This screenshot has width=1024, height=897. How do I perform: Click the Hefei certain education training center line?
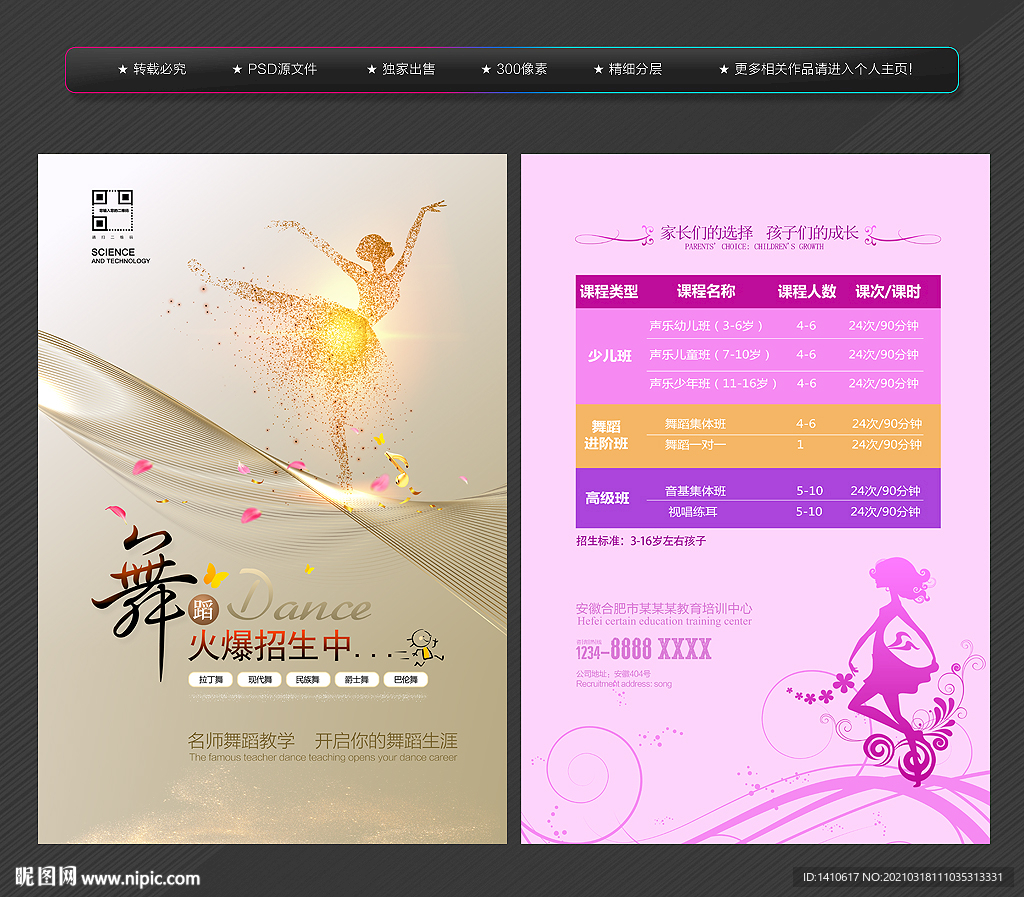pyautogui.click(x=664, y=622)
